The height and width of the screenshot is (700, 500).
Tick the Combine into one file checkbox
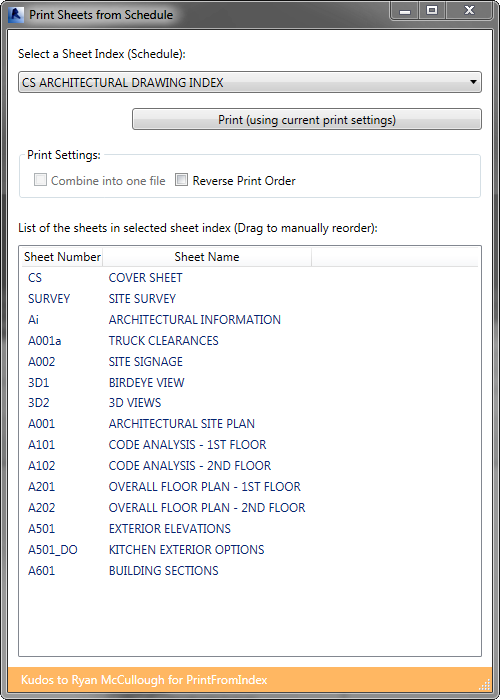[x=40, y=180]
